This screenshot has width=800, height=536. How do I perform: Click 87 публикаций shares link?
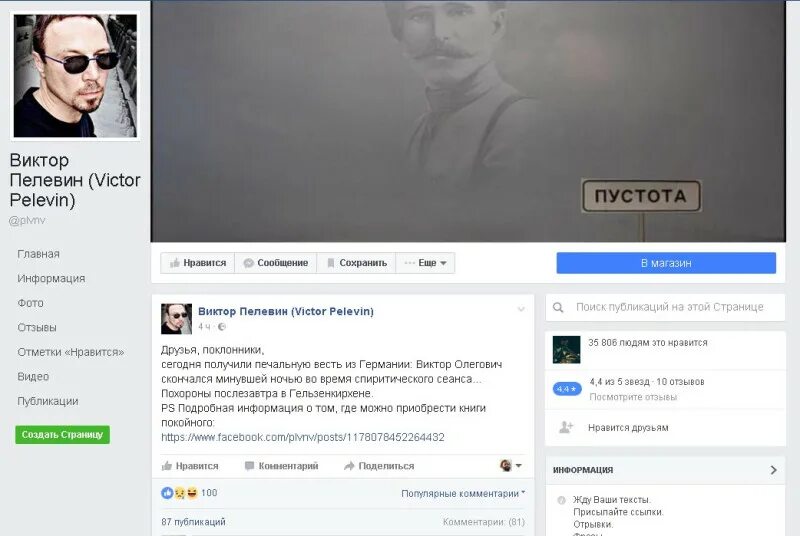pyautogui.click(x=193, y=522)
